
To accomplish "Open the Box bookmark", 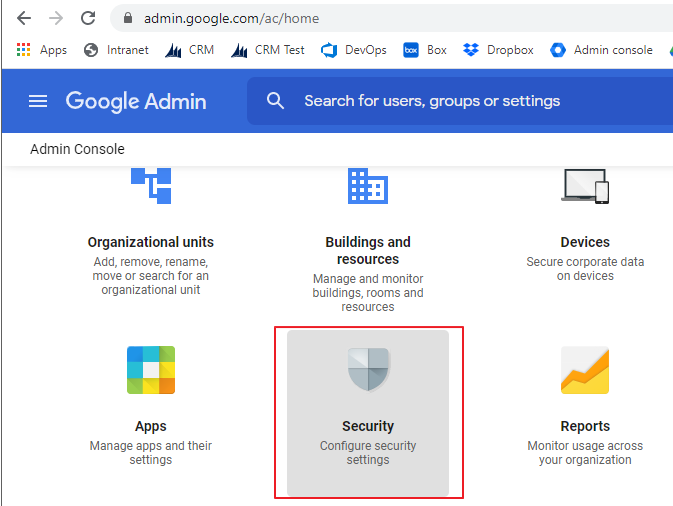I will click(425, 50).
